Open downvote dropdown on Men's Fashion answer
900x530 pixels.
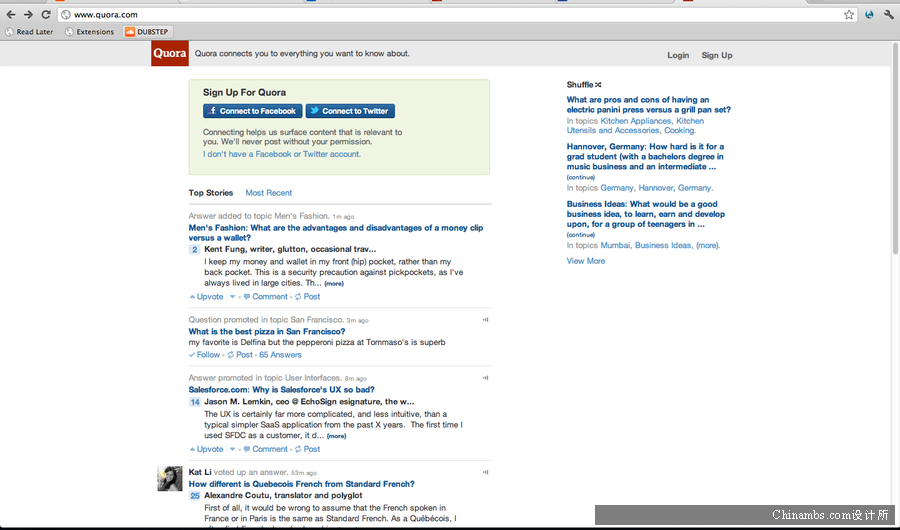[233, 297]
